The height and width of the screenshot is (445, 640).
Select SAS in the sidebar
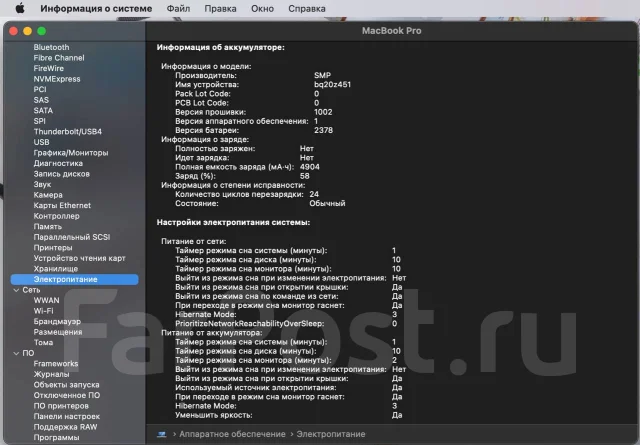(x=41, y=100)
